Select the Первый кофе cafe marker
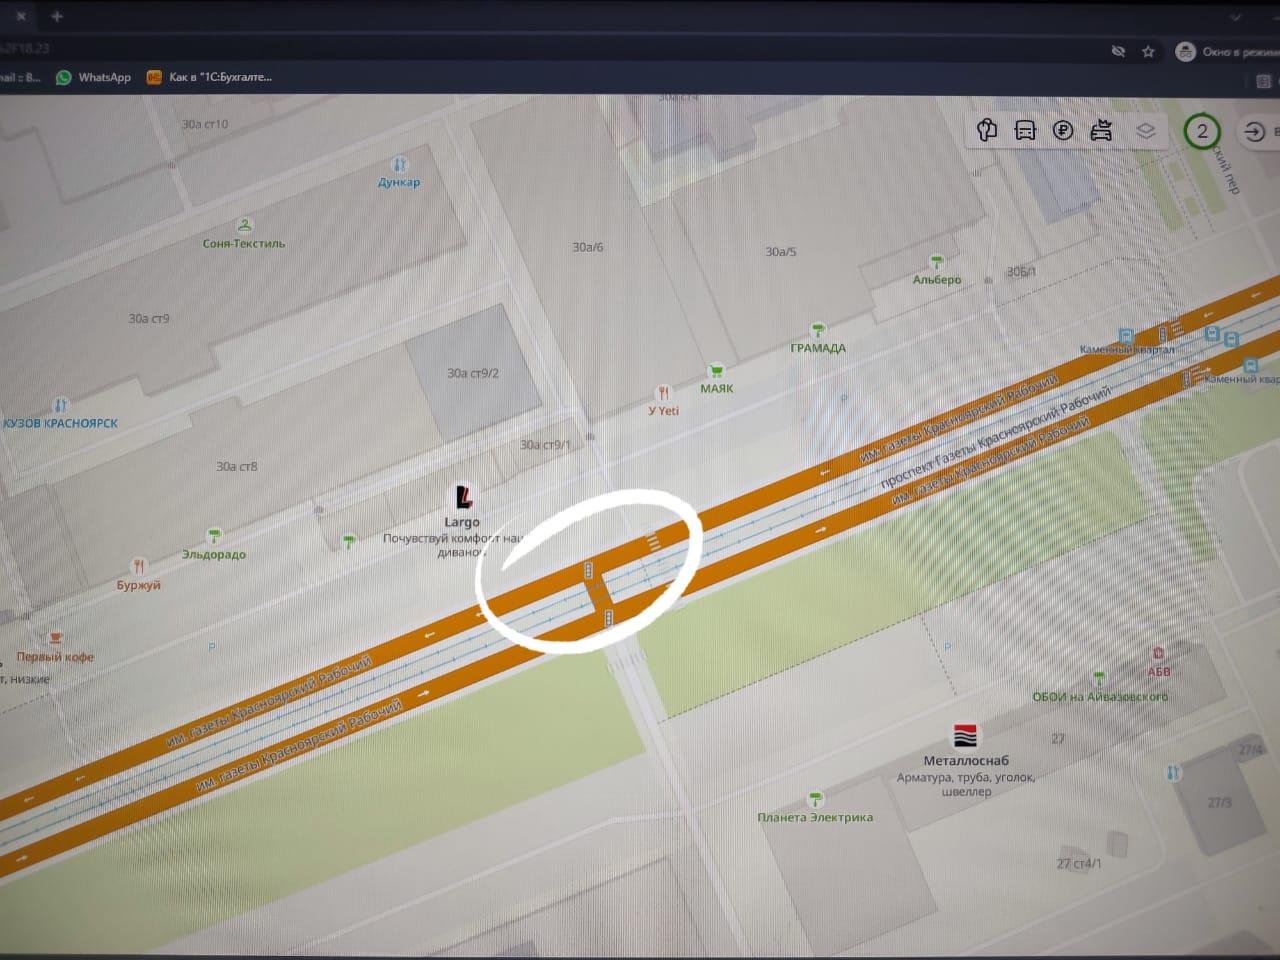 coord(56,639)
